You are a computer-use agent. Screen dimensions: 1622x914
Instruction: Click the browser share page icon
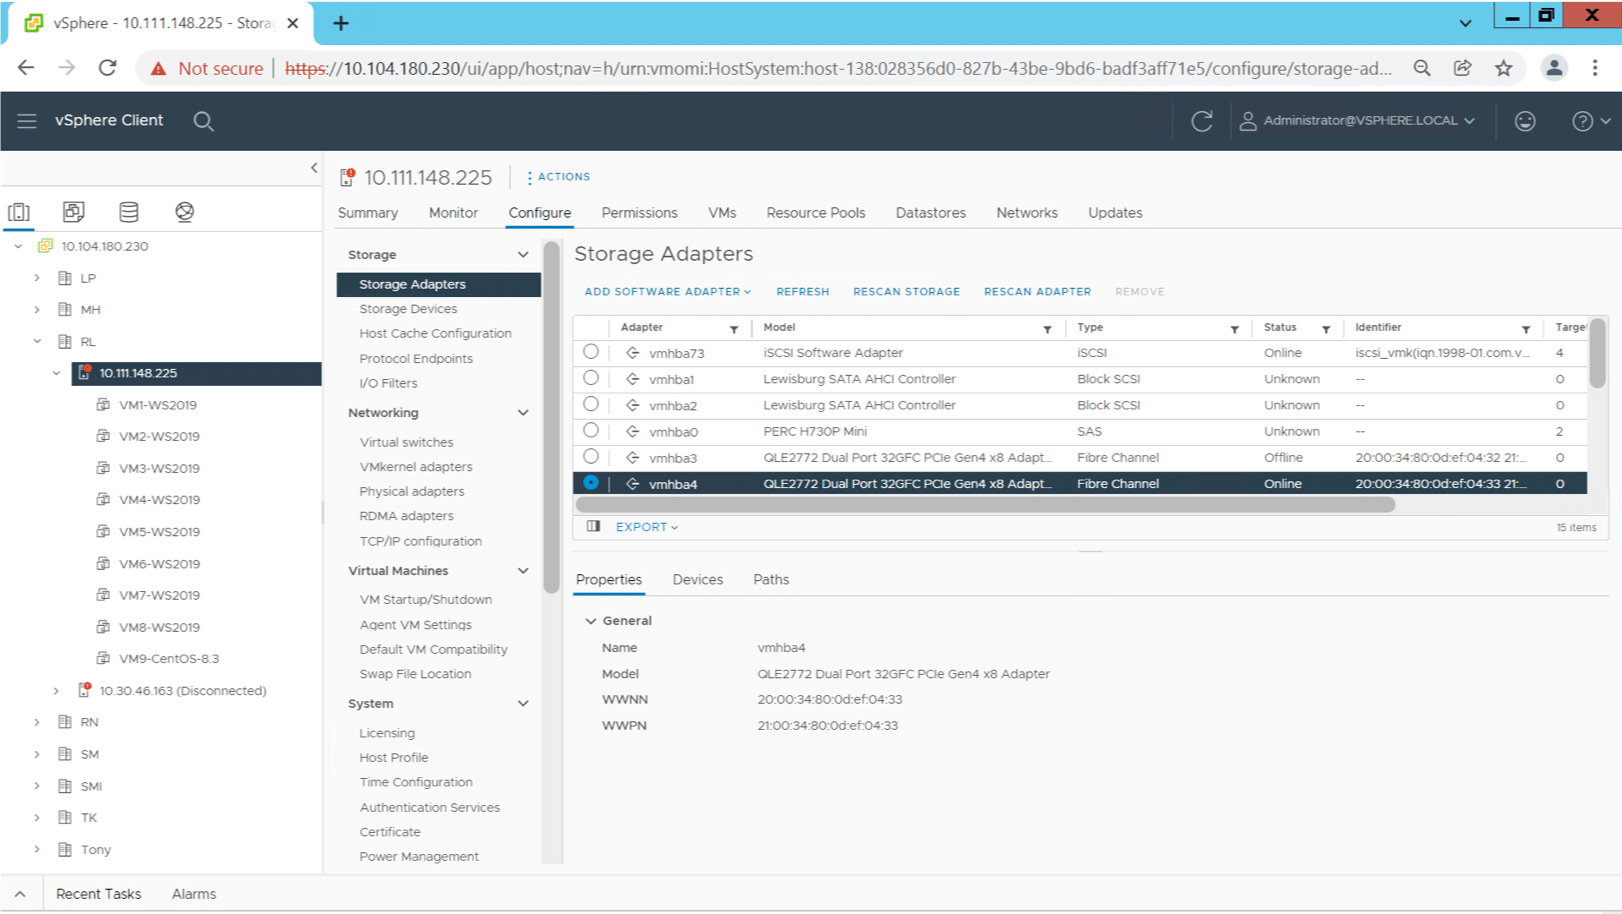coord(1462,68)
